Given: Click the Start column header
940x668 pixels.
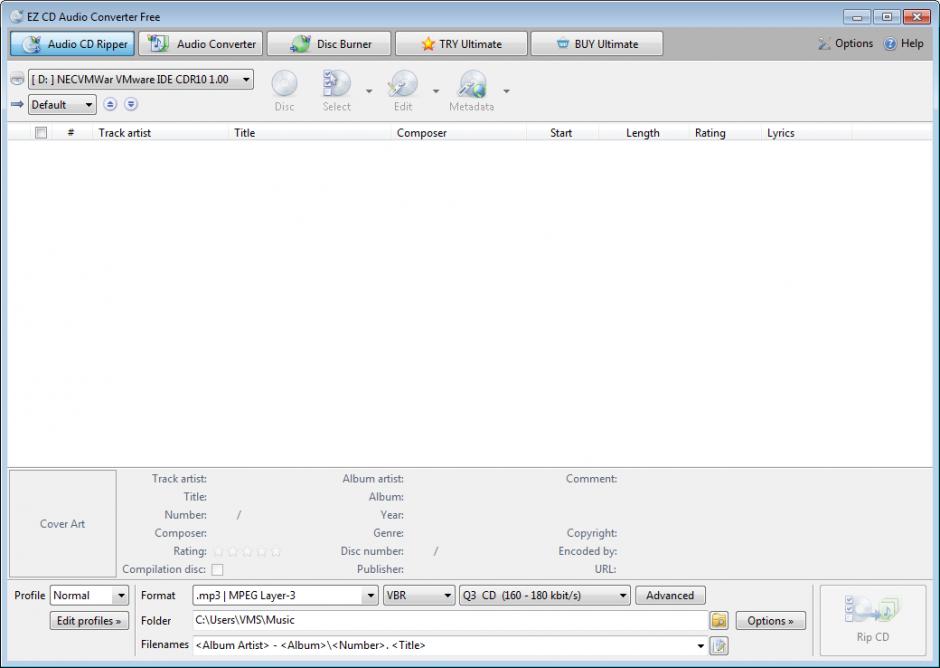Looking at the screenshot, I should pyautogui.click(x=561, y=133).
